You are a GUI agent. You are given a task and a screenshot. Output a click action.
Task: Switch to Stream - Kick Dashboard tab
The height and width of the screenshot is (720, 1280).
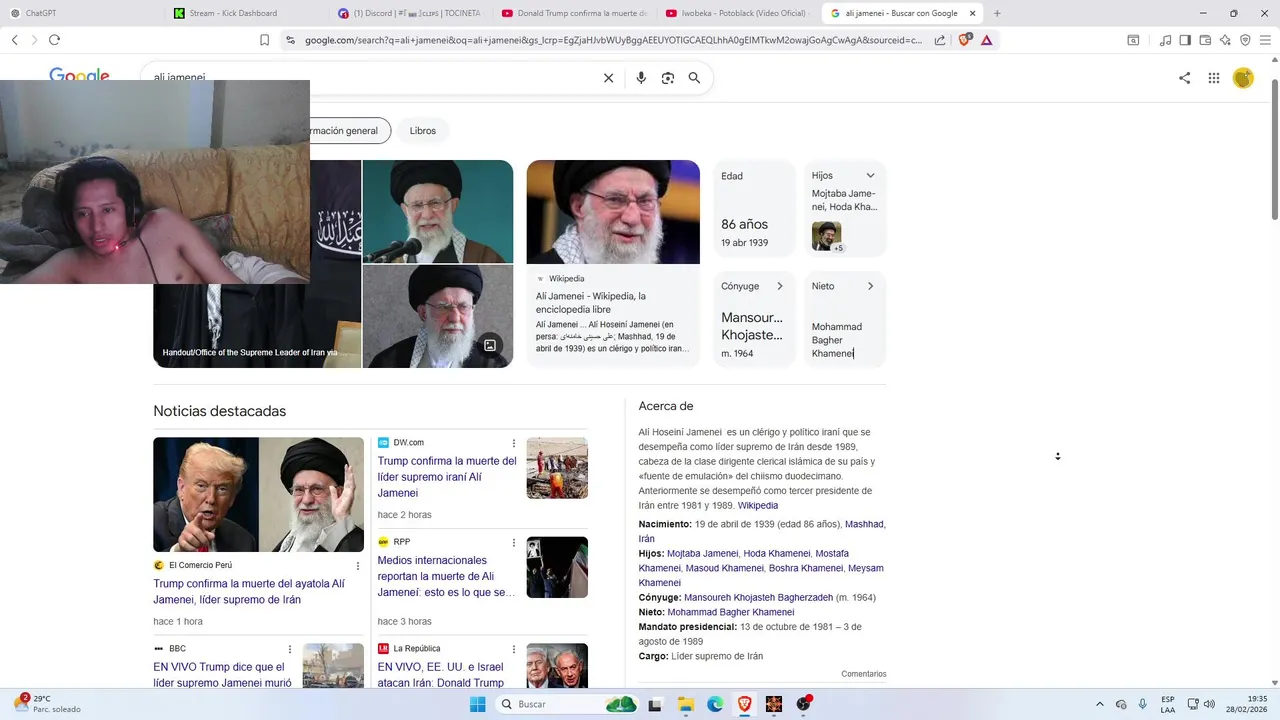(x=245, y=13)
